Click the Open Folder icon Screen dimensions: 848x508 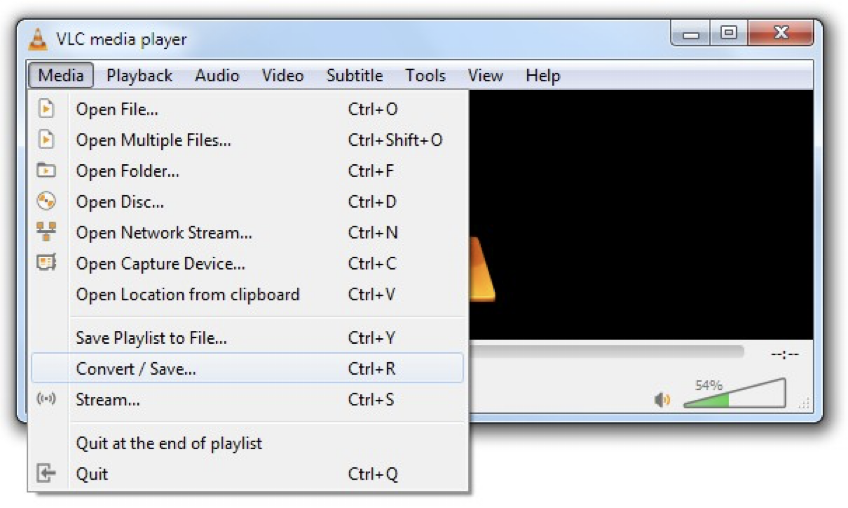click(47, 170)
